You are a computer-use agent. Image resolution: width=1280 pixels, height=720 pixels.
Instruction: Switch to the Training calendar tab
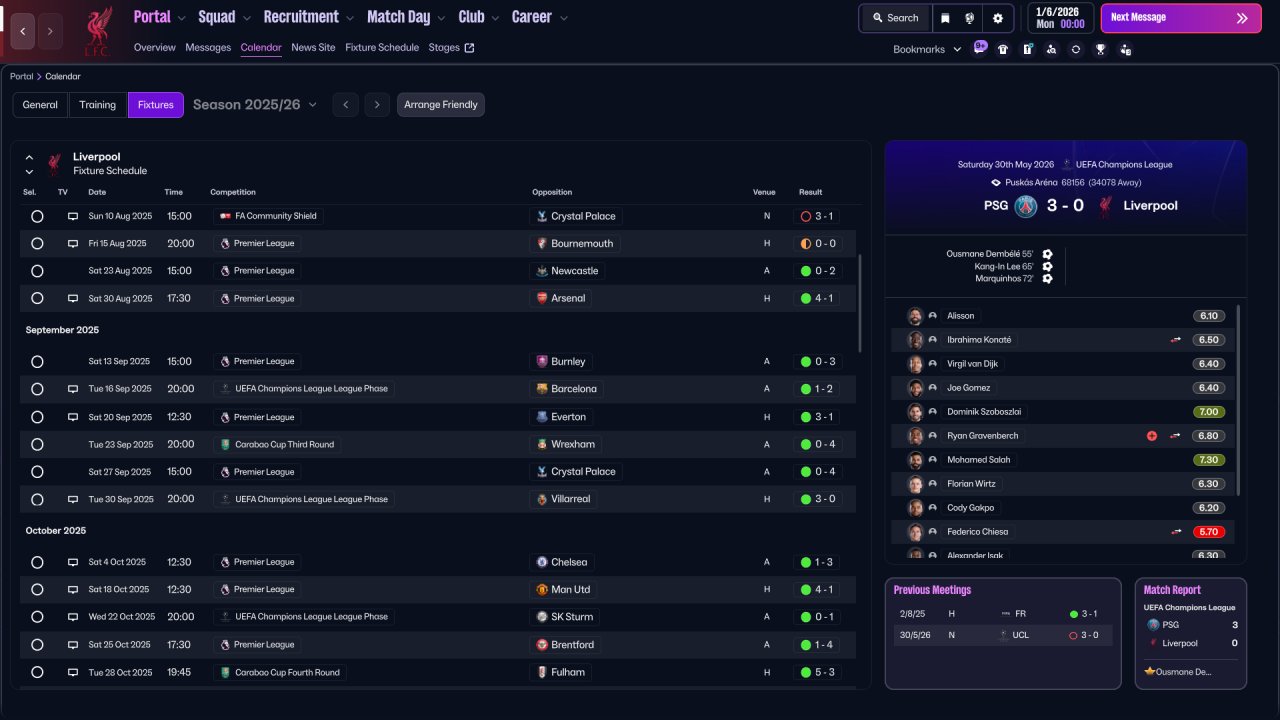98,105
